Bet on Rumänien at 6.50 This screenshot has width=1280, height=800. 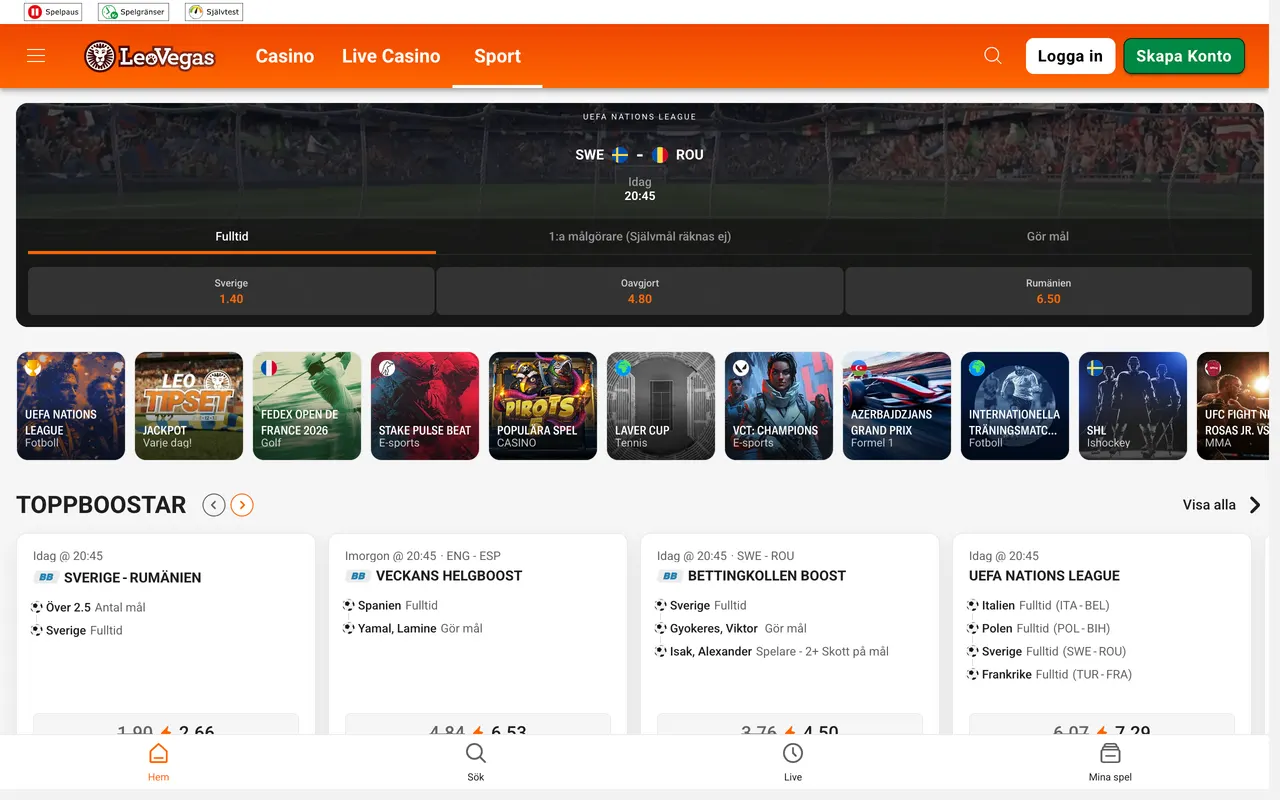click(x=1048, y=291)
